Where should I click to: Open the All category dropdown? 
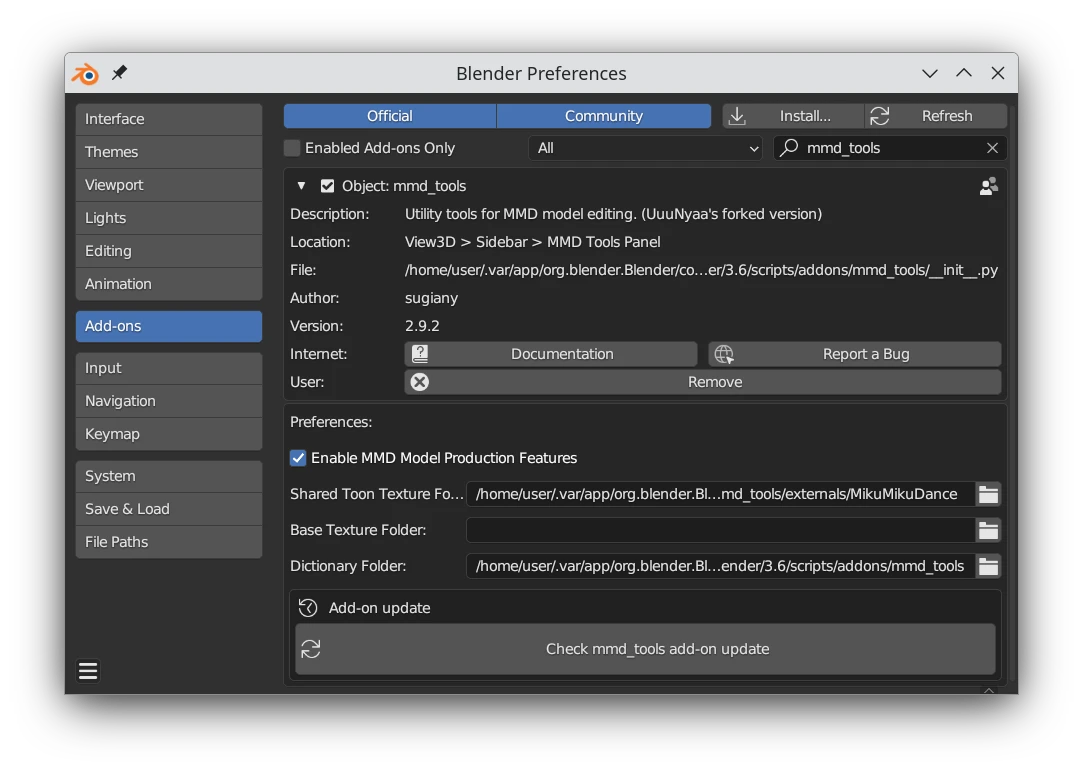click(x=646, y=148)
